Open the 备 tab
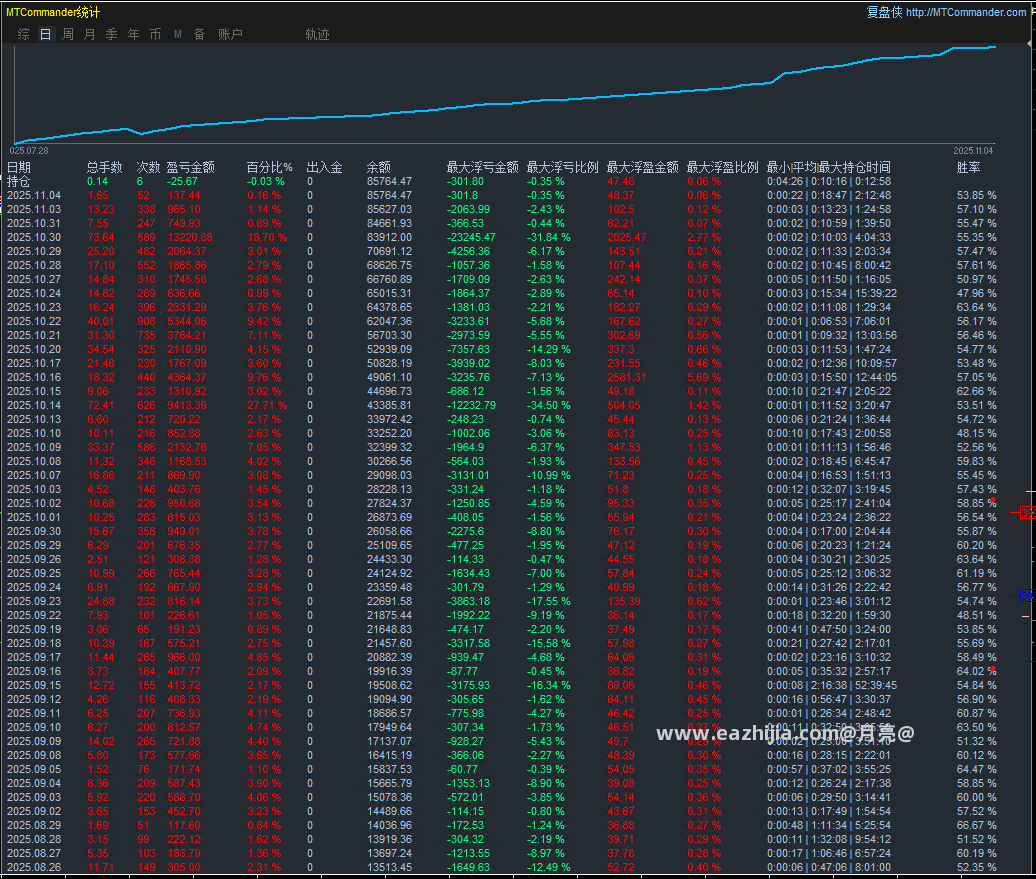 pyautogui.click(x=200, y=34)
